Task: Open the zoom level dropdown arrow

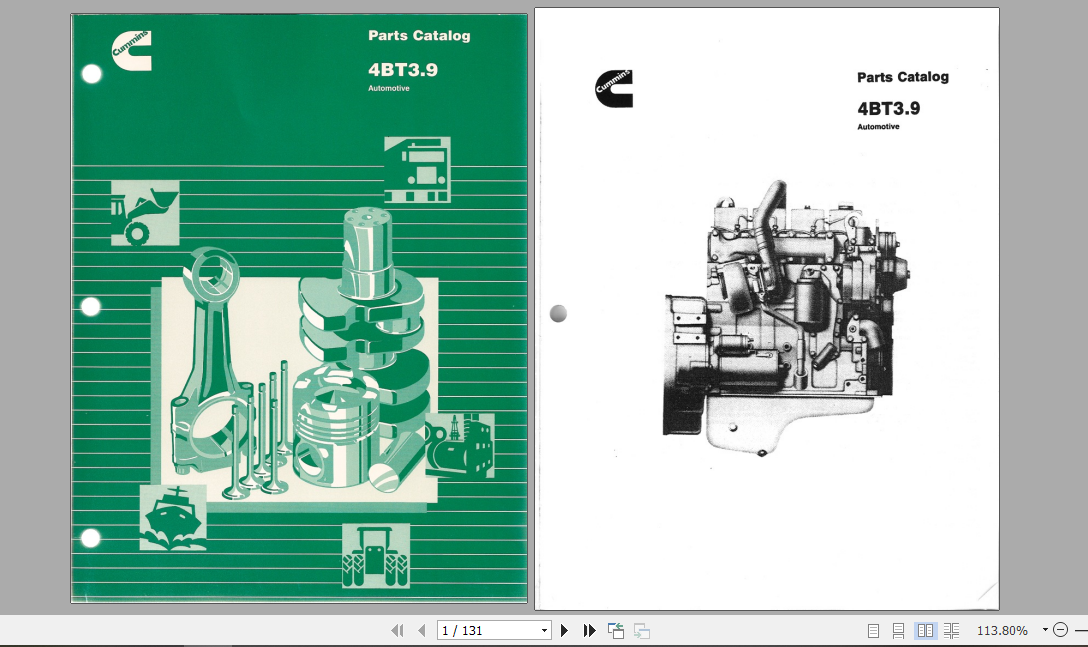Action: point(1045,630)
